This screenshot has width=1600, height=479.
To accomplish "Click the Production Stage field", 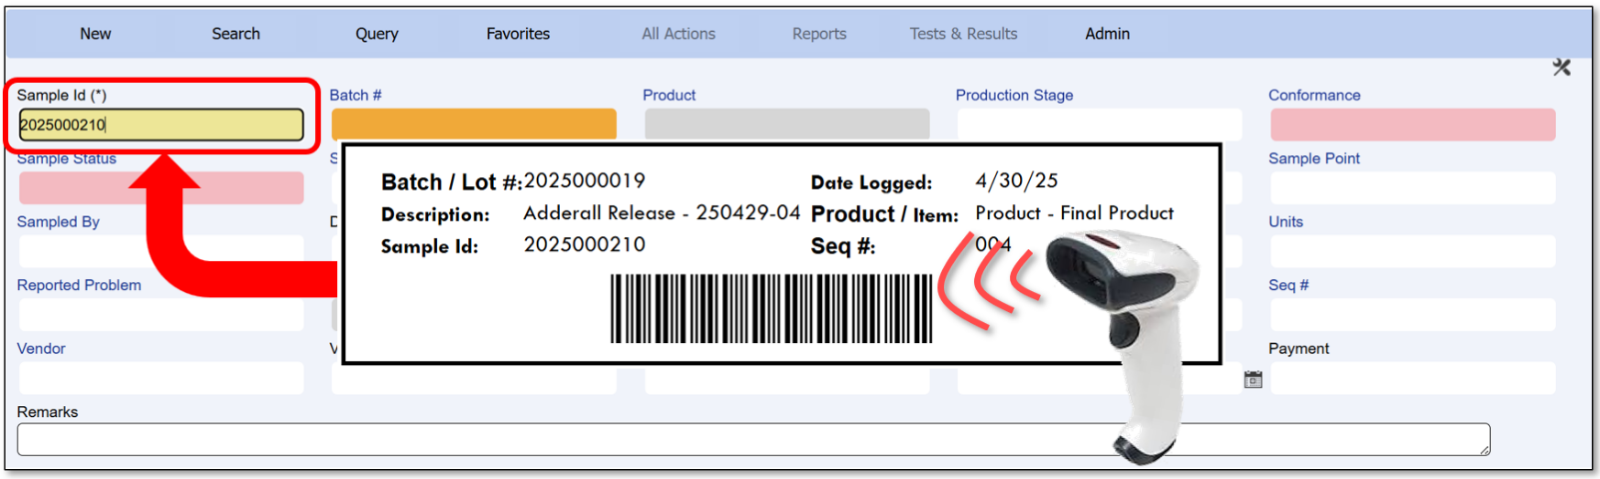I will [1098, 124].
